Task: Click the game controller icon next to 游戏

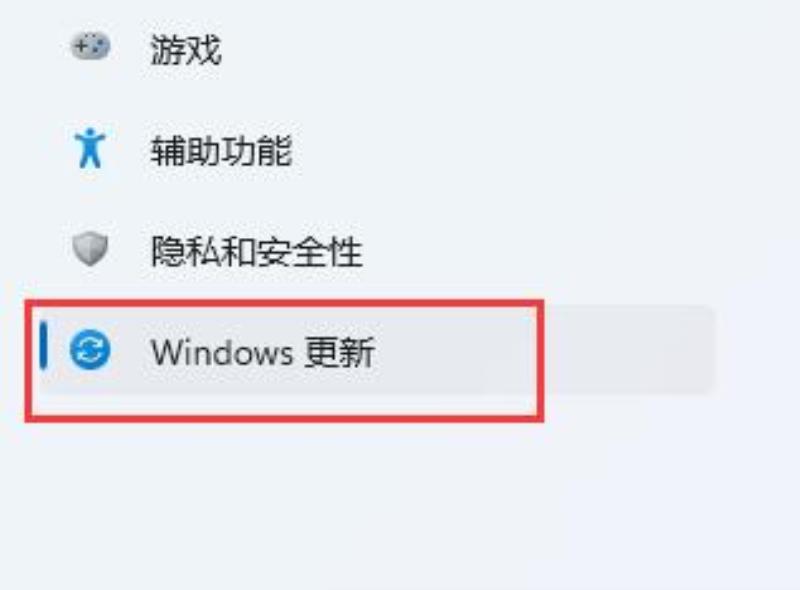Action: 90,46
